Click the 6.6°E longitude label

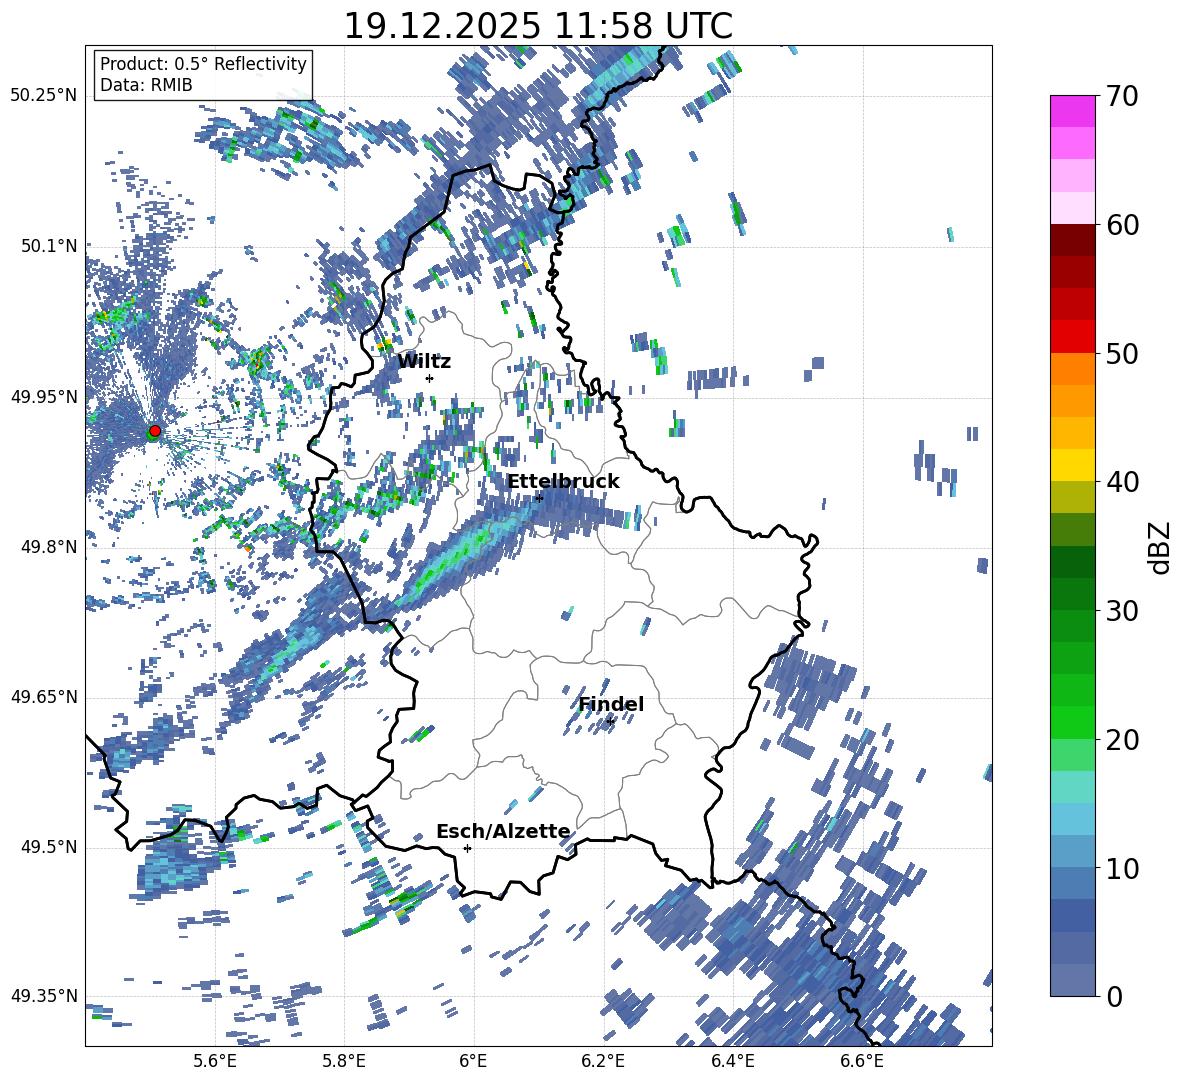(862, 1061)
